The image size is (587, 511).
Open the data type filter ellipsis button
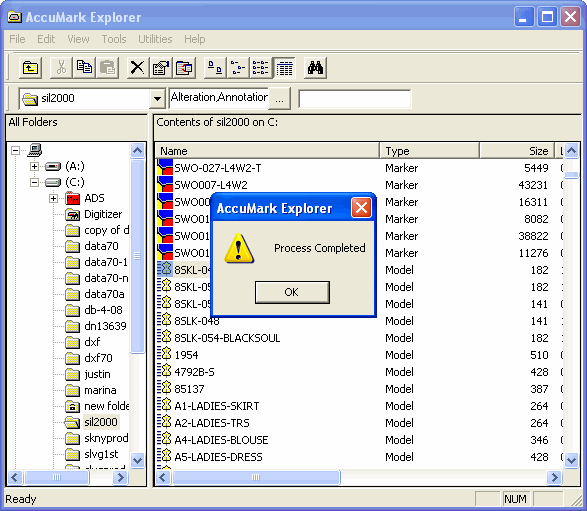[x=279, y=99]
